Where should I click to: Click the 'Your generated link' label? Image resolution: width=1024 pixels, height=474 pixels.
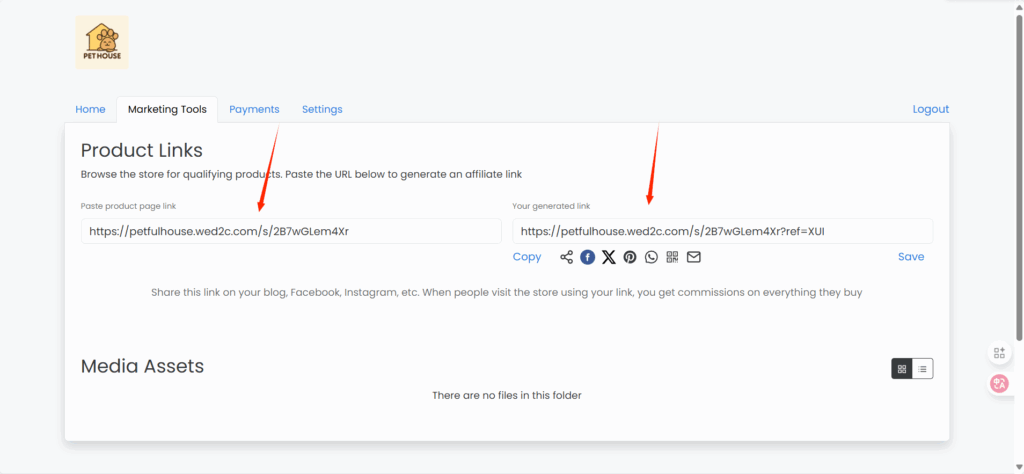tap(551, 206)
